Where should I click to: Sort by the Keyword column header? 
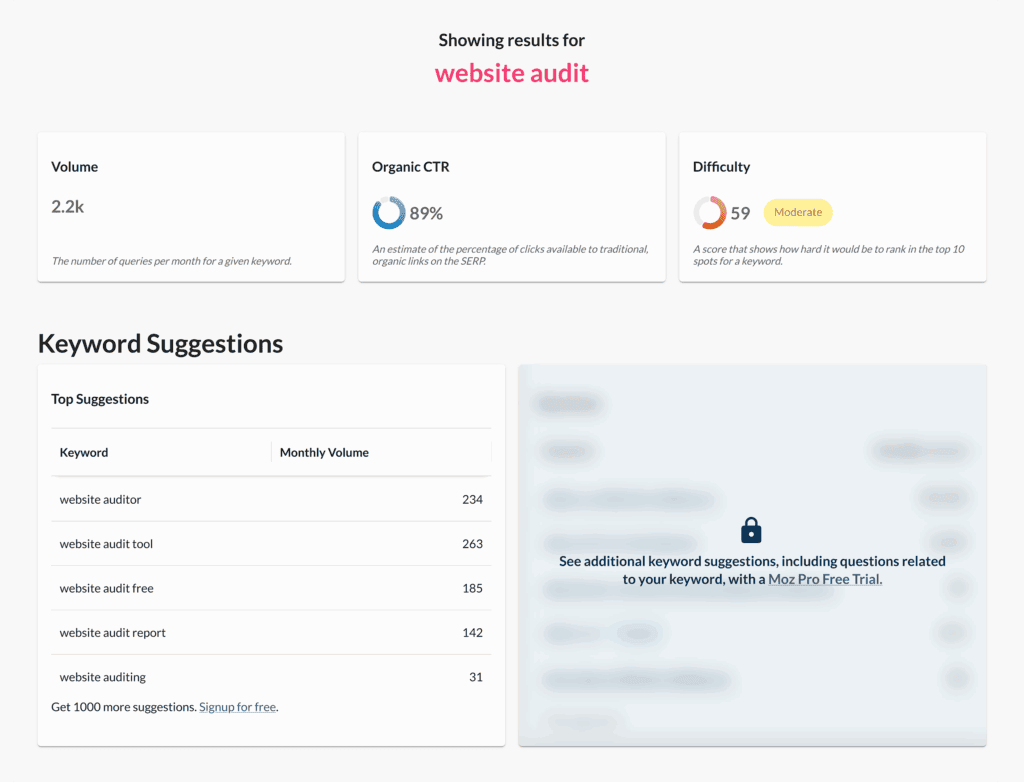(84, 453)
